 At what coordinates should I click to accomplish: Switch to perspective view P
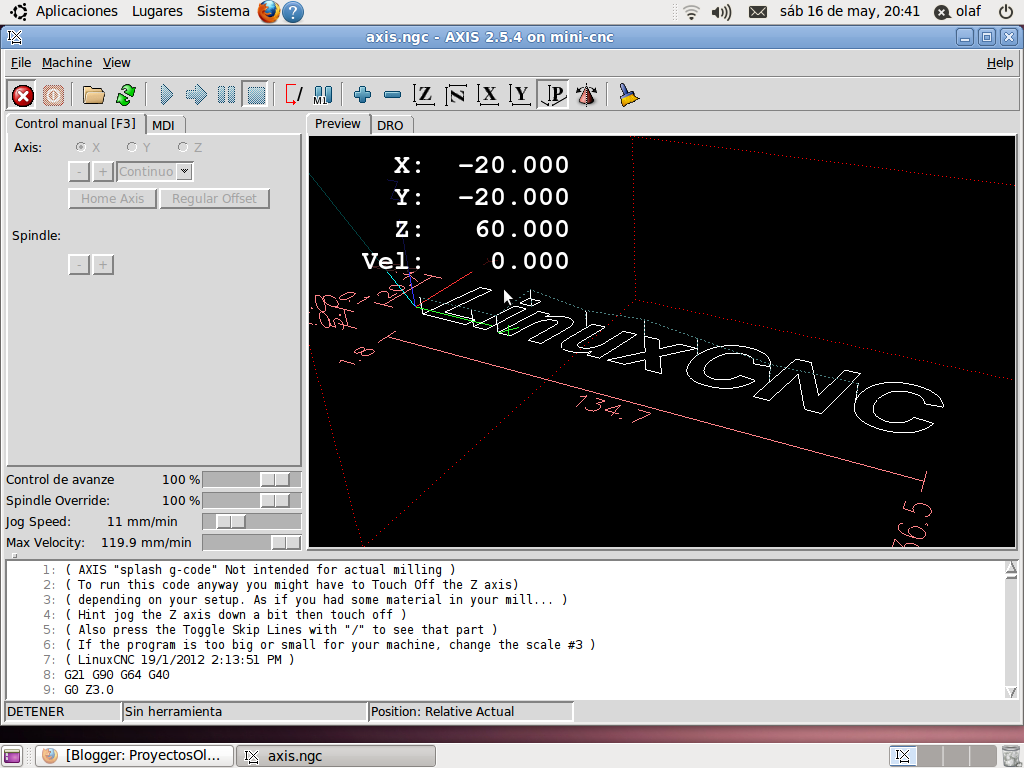(x=552, y=95)
